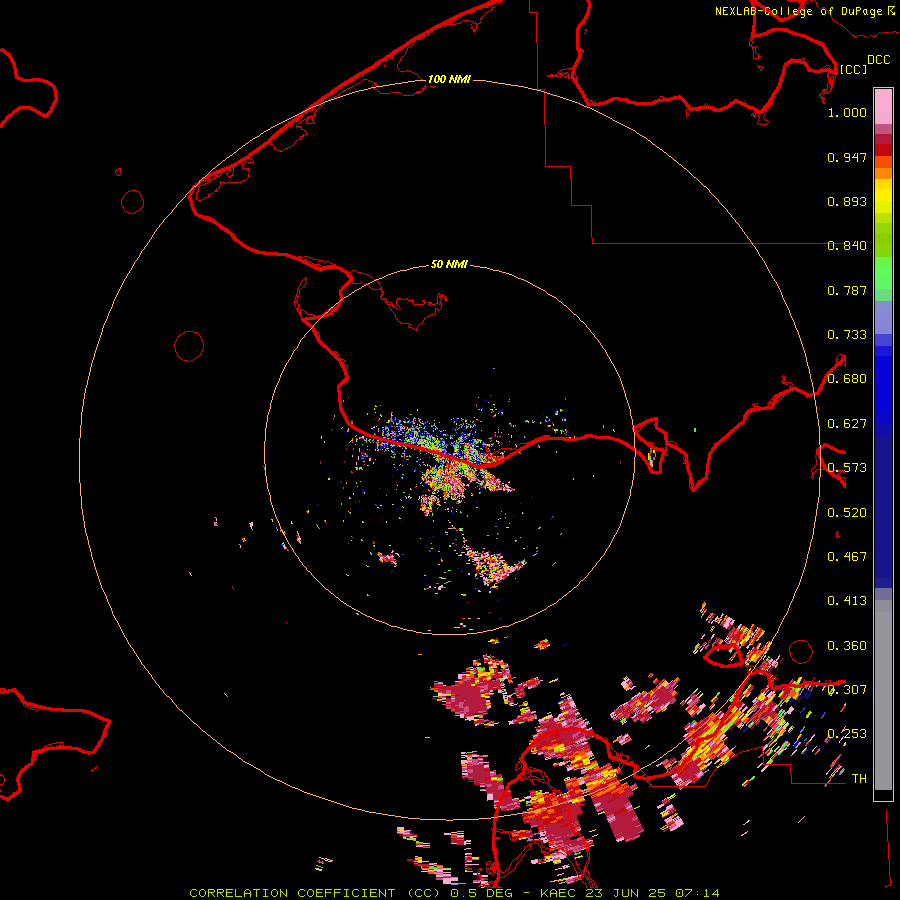Click the 0.413 legend value
The width and height of the screenshot is (900, 900).
(x=847, y=601)
